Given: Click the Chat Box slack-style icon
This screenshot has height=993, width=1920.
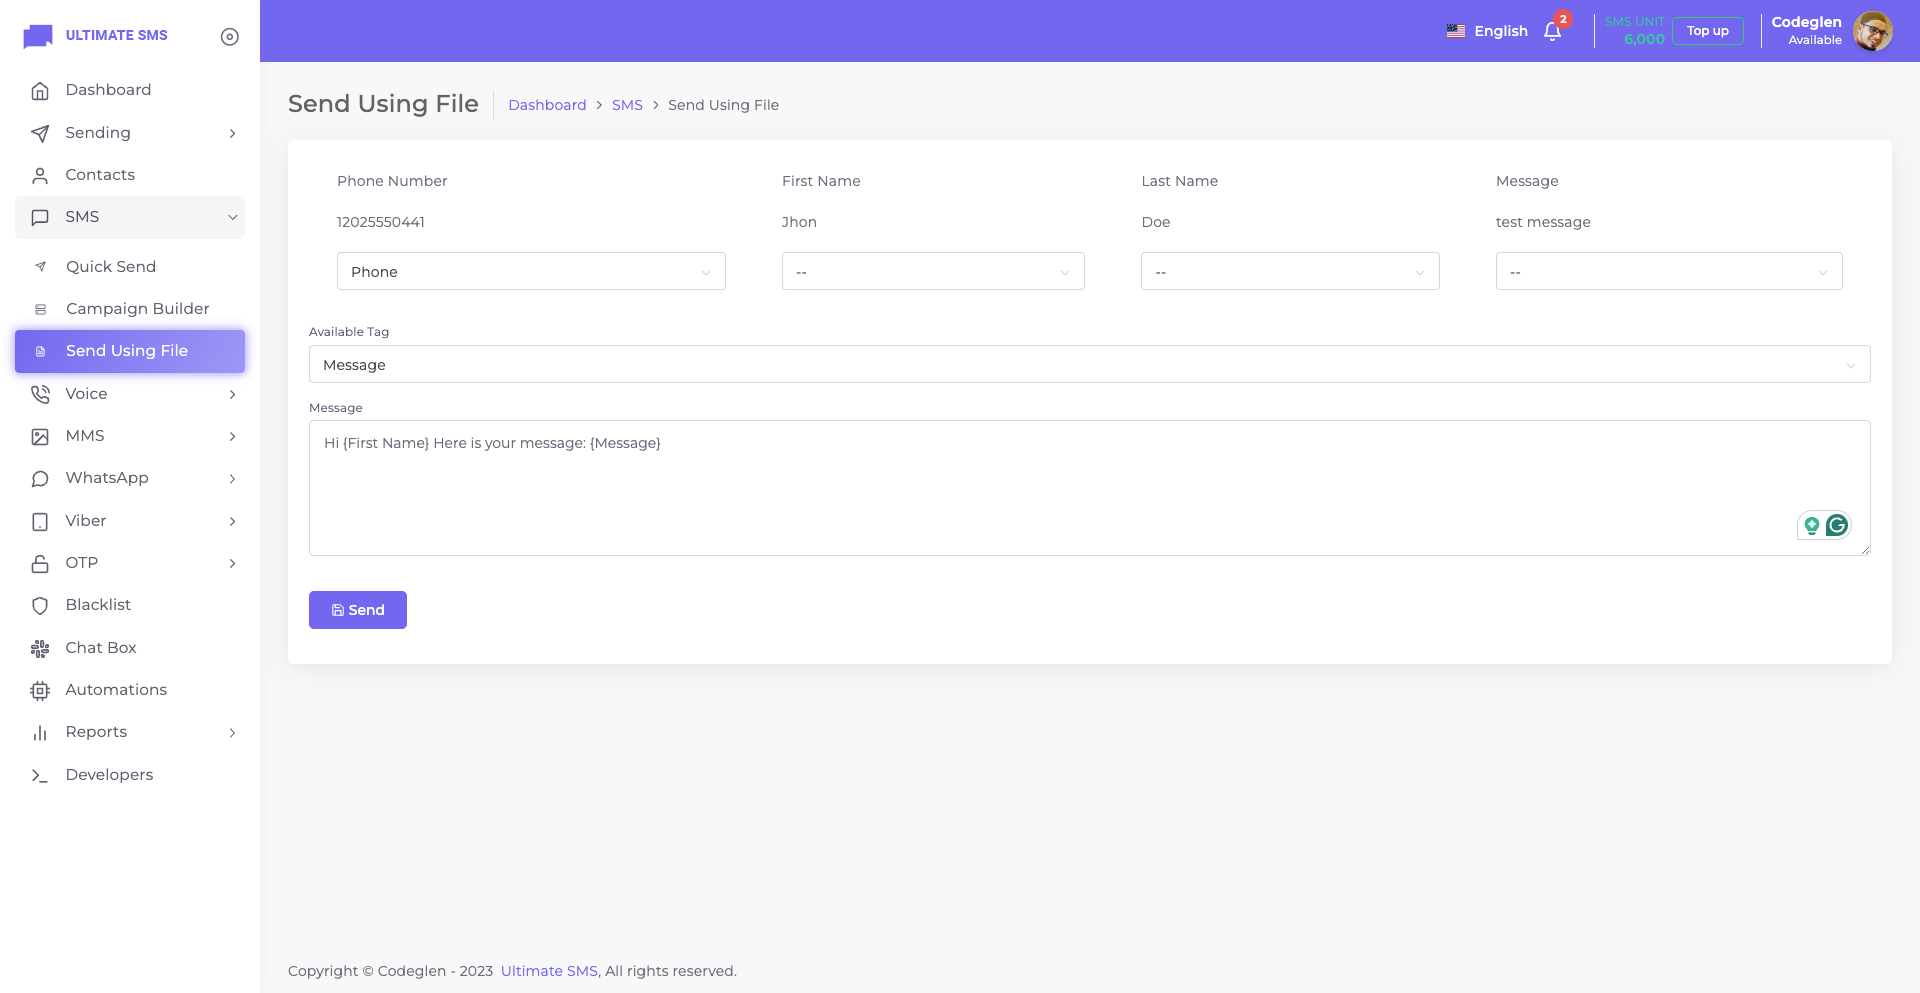Looking at the screenshot, I should (40, 649).
